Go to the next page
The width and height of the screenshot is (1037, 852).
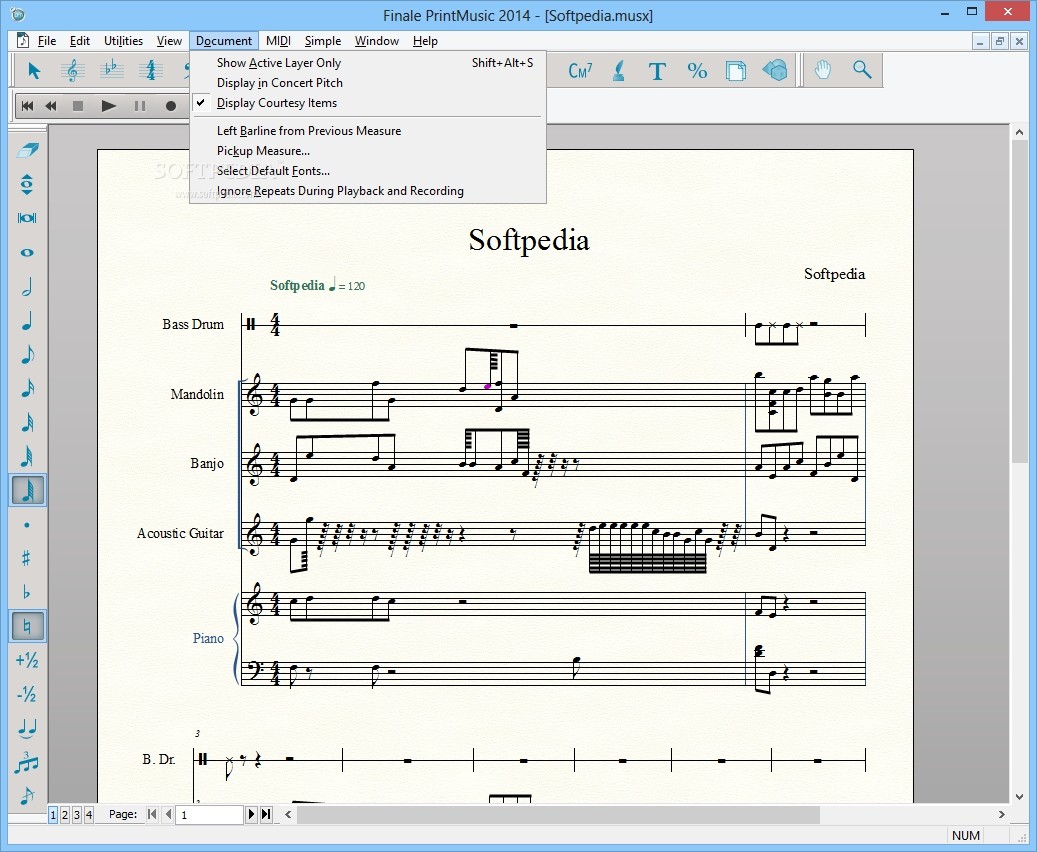click(x=251, y=814)
